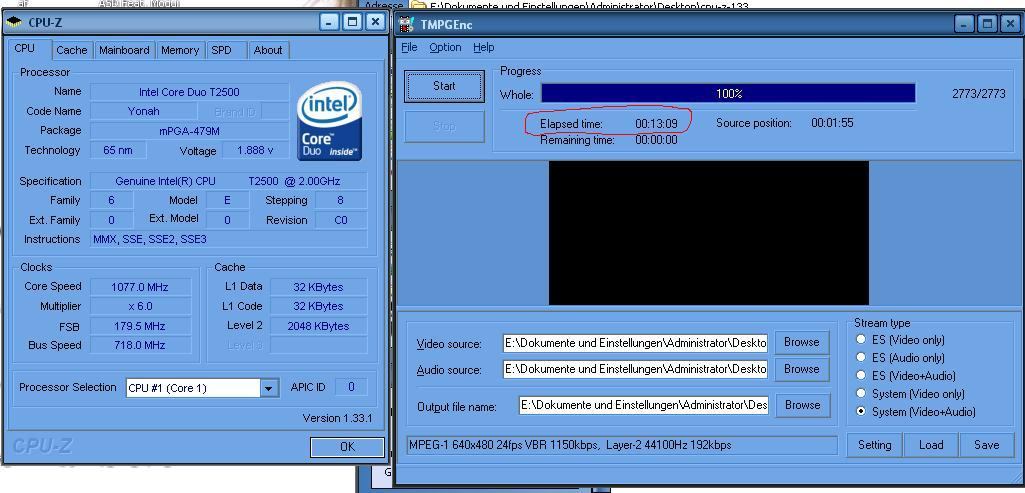Open the Processor Selection dropdown
This screenshot has height=493, width=1025.
click(x=269, y=388)
